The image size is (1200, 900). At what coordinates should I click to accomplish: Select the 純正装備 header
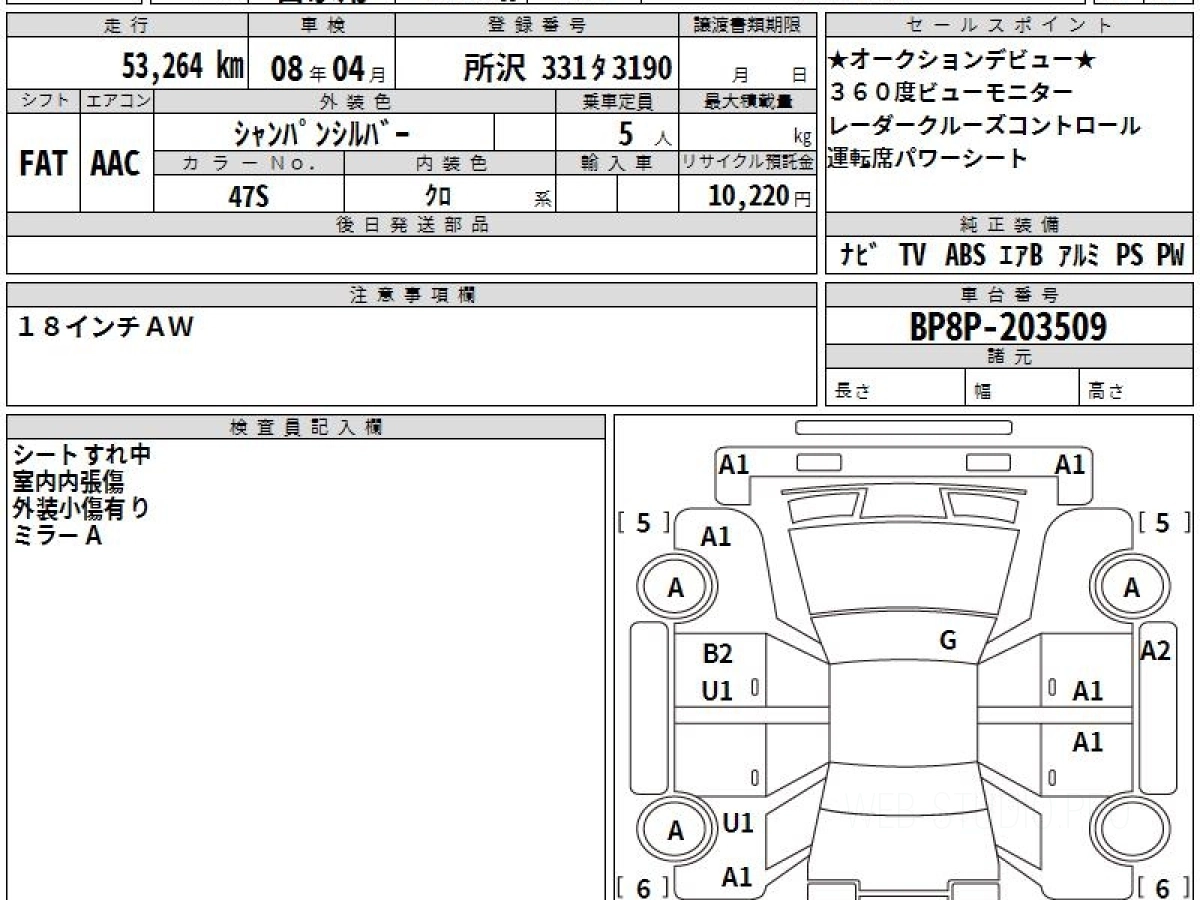point(1010,225)
